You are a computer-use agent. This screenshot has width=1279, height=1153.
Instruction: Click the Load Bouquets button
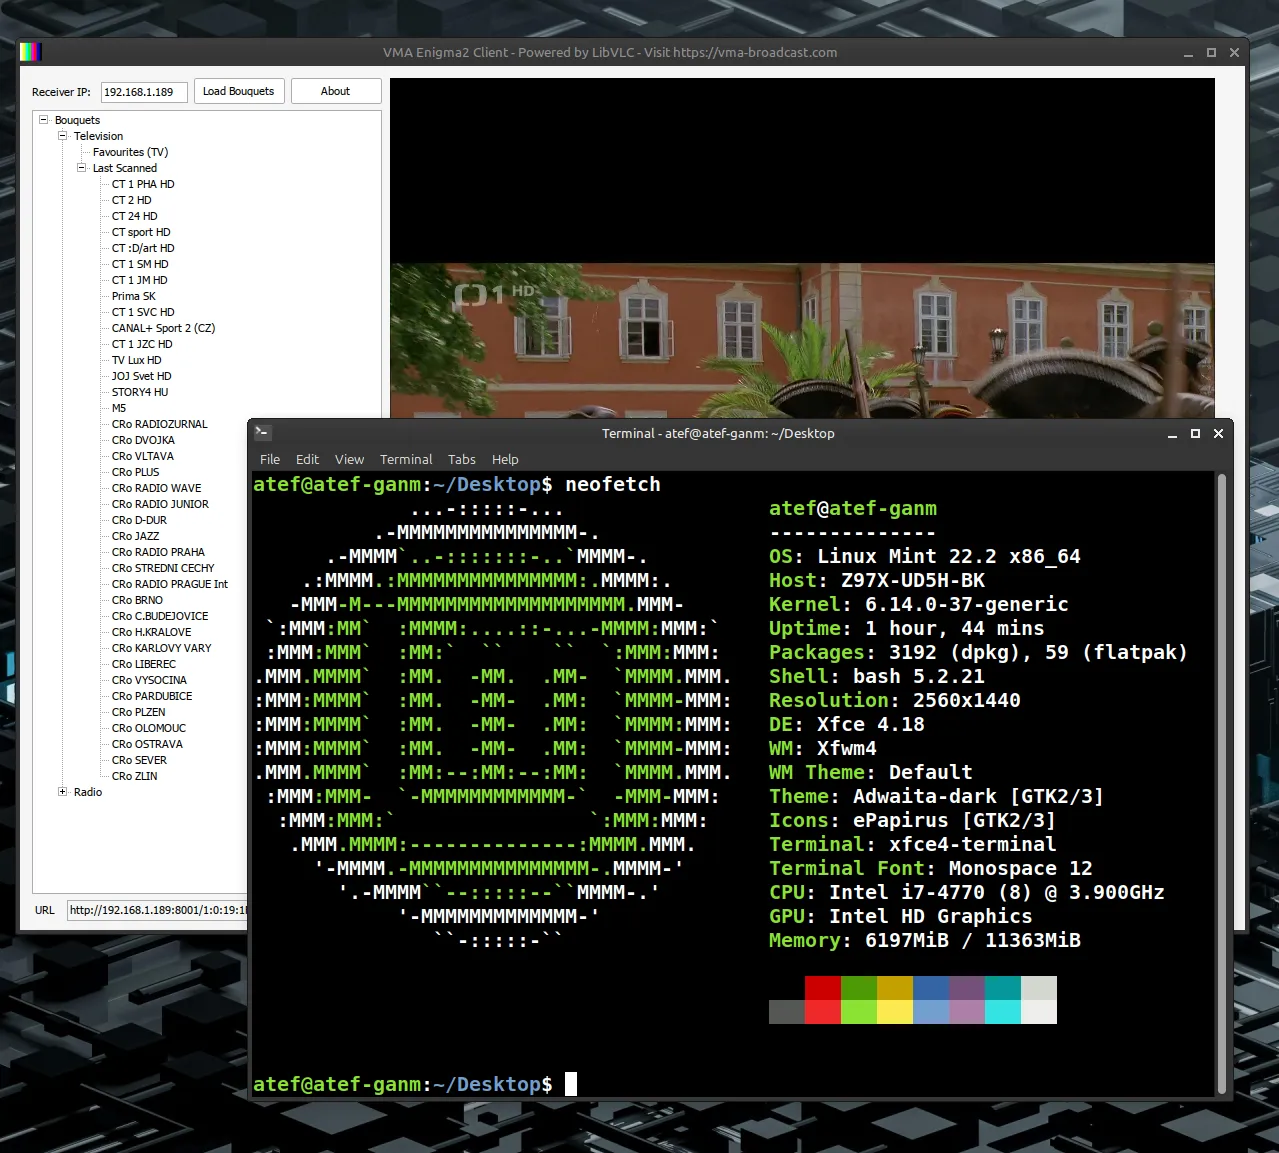coord(238,91)
